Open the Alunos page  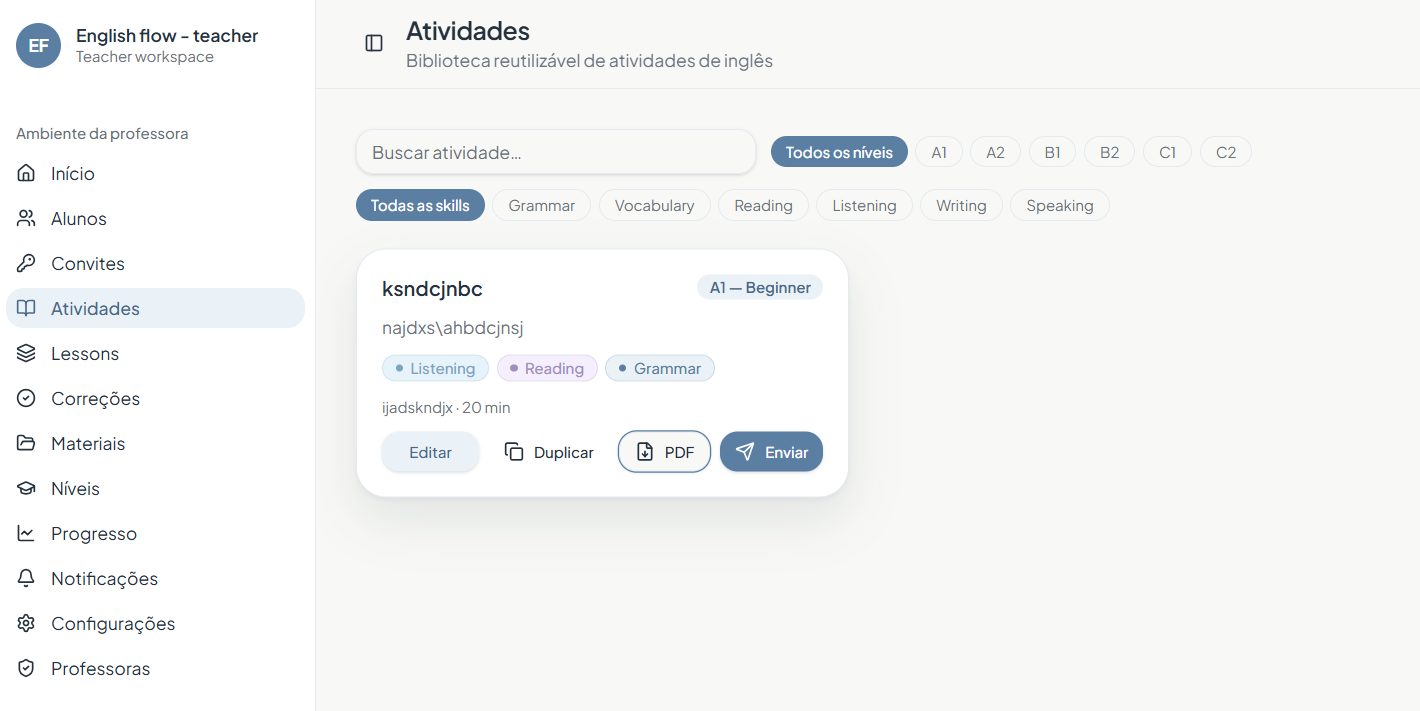(x=155, y=218)
